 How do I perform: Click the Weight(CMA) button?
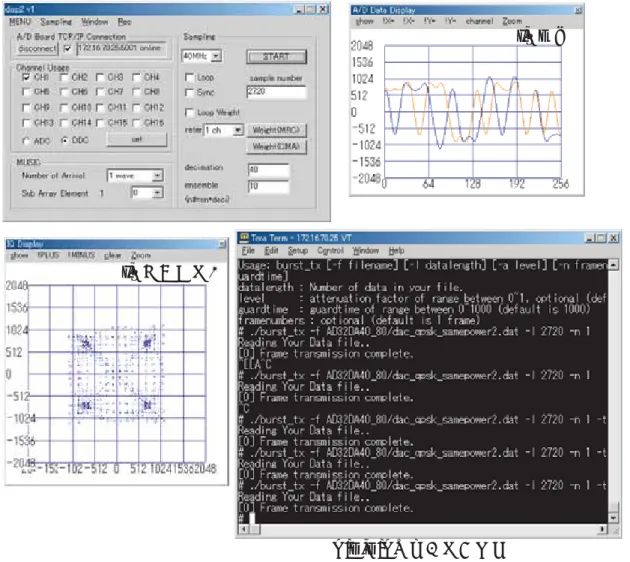pos(276,147)
